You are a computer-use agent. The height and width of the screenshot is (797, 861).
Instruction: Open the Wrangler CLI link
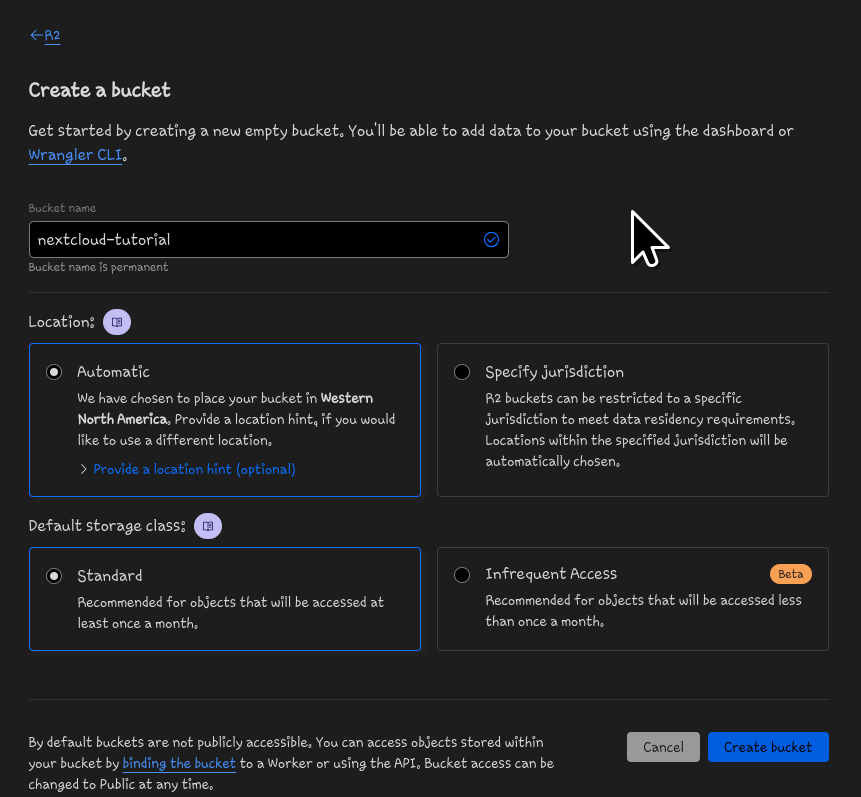pyautogui.click(x=77, y=155)
